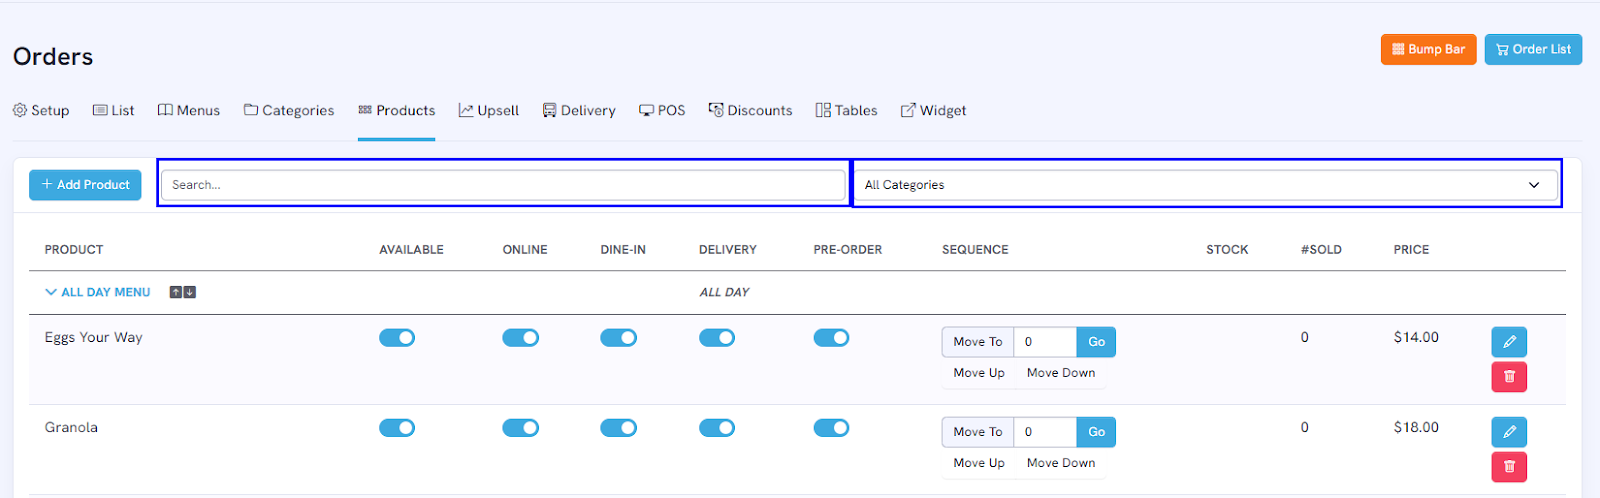Click Move To button for Granola
Screen dimensions: 1600x498
pos(978,432)
